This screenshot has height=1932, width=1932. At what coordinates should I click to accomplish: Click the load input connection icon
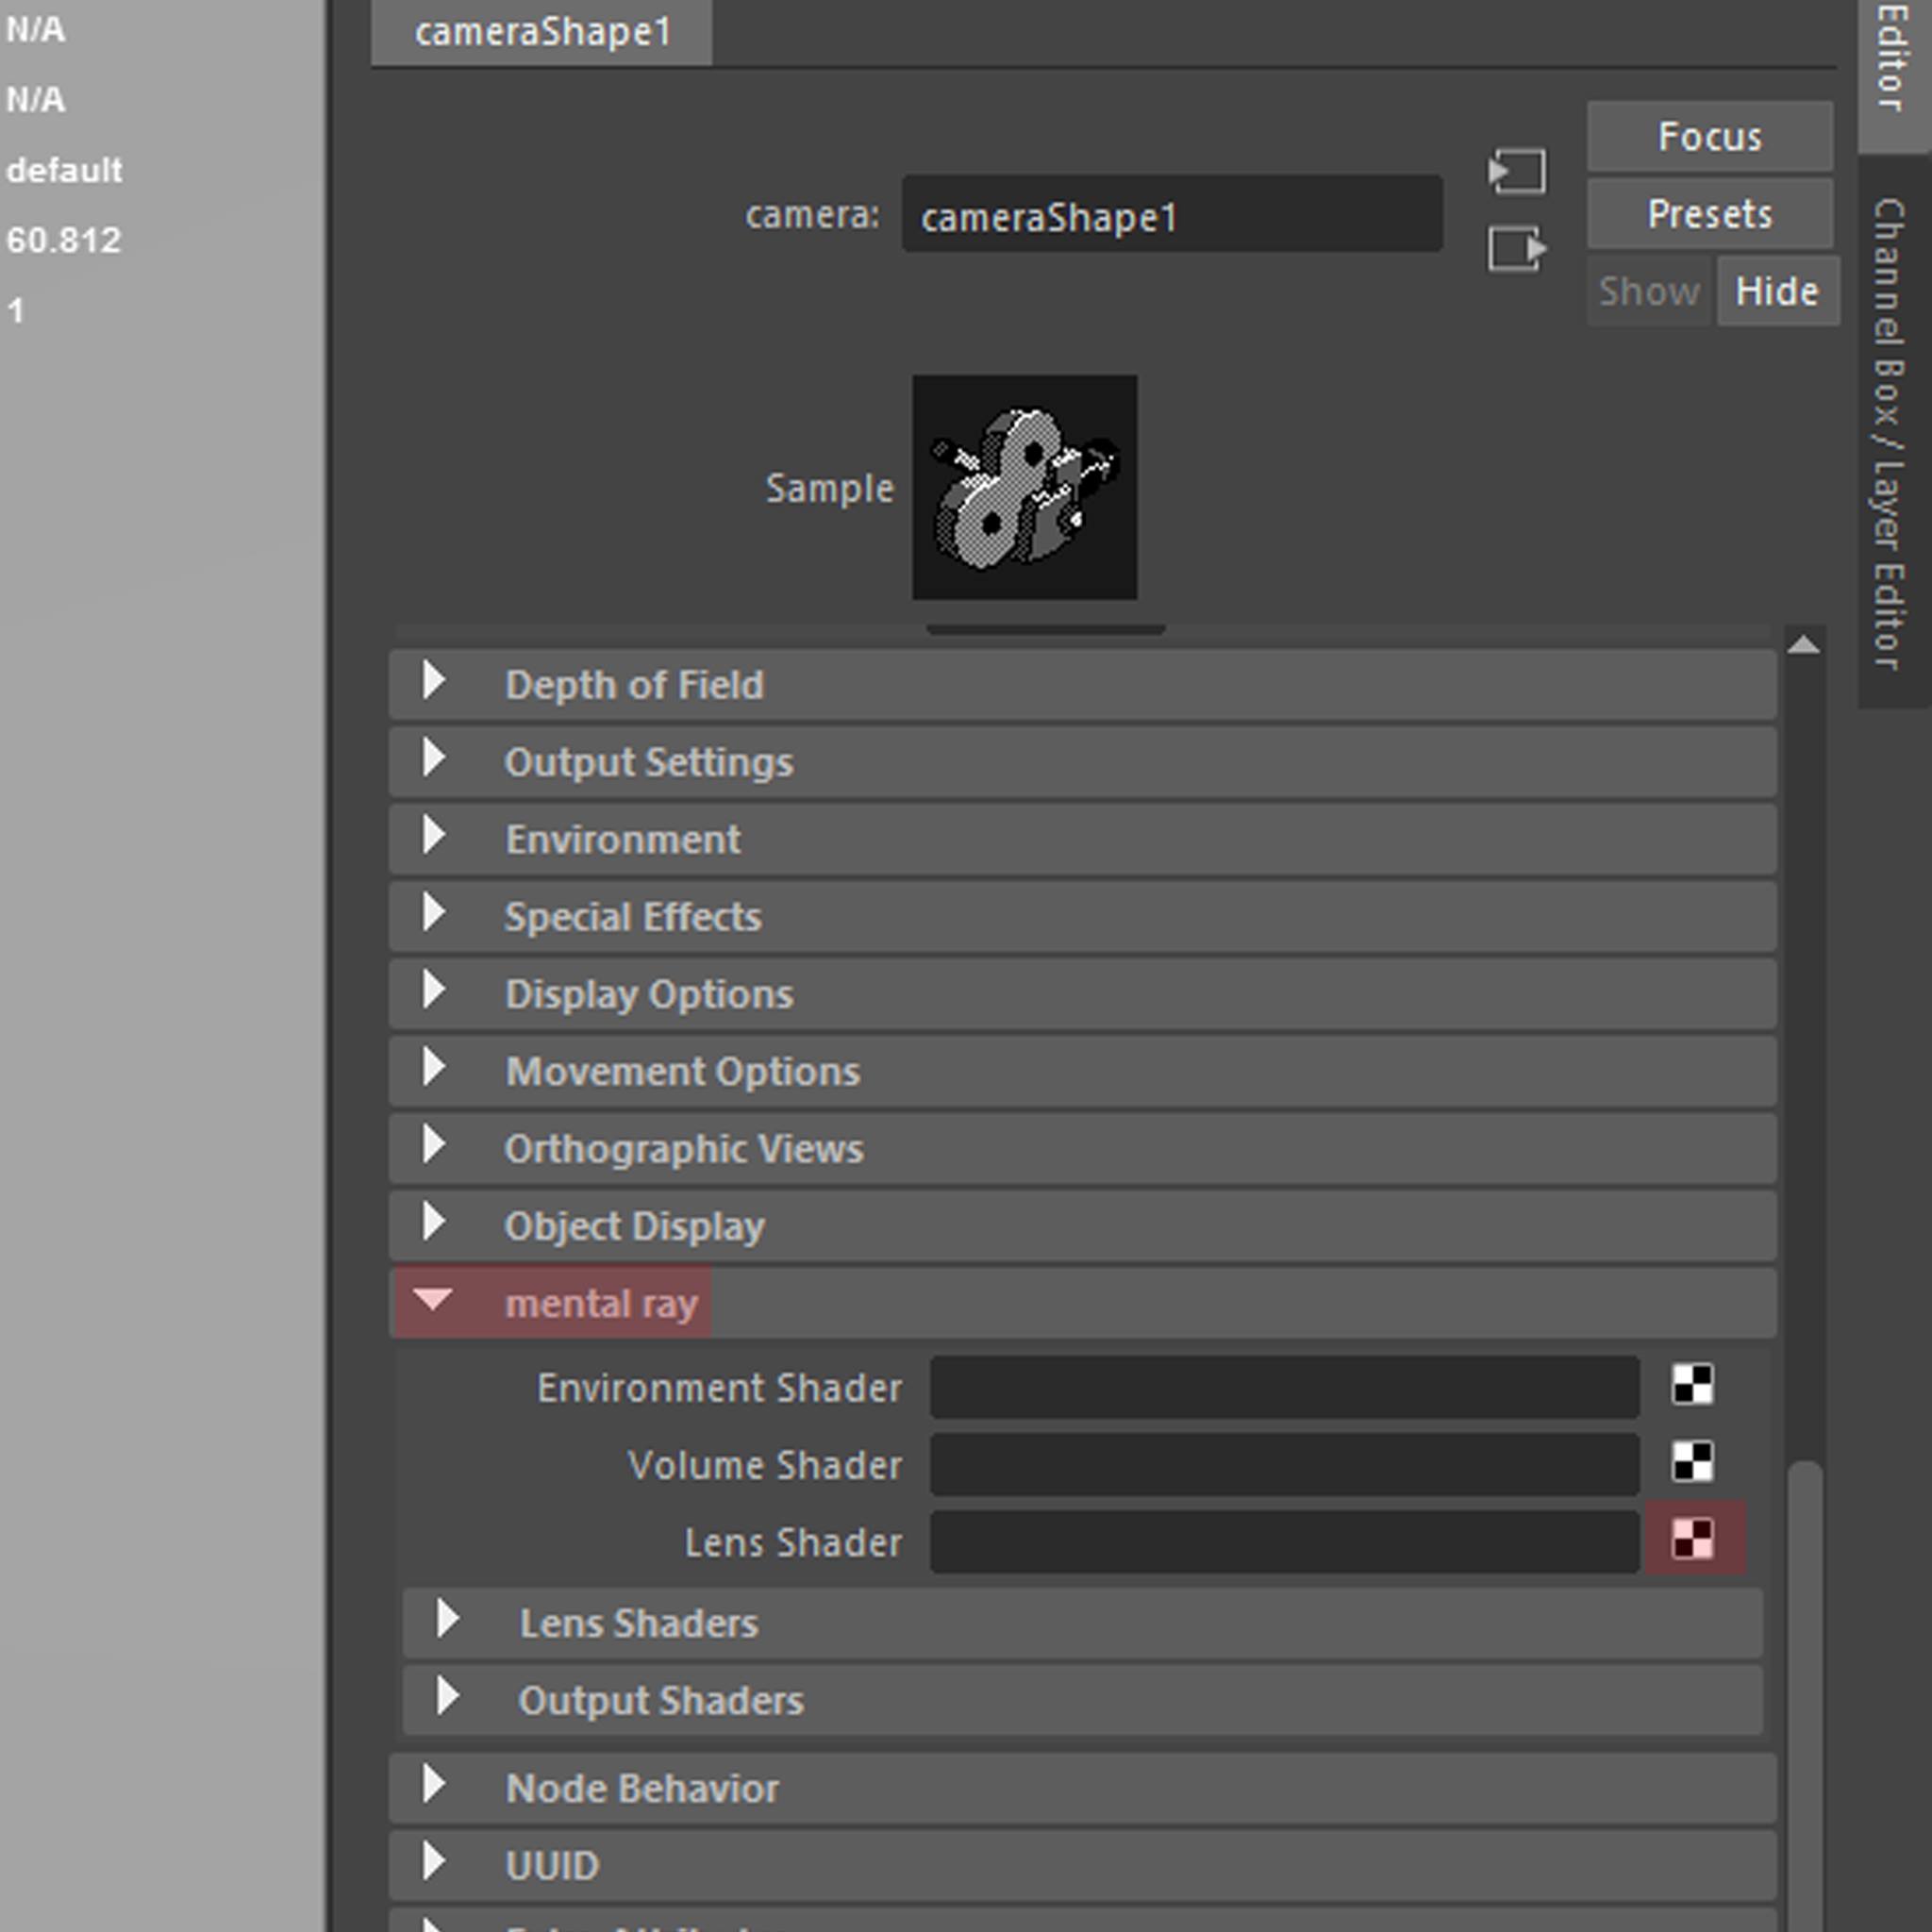[1516, 171]
